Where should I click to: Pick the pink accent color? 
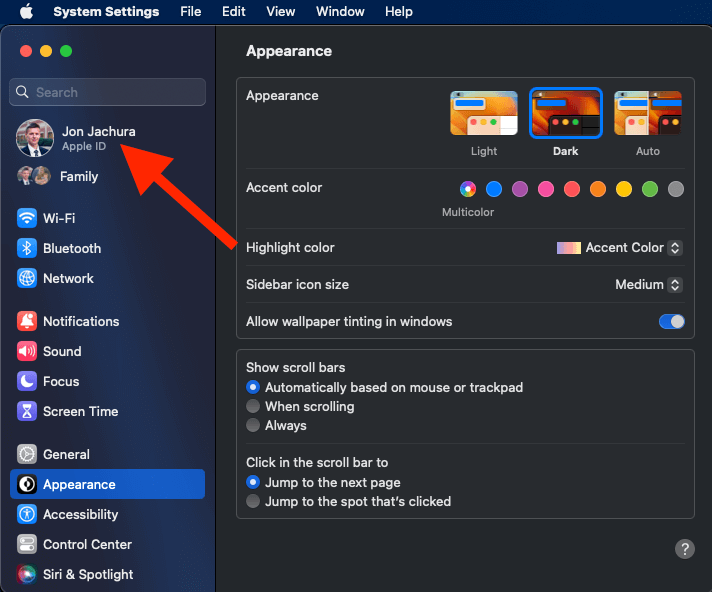coord(546,189)
